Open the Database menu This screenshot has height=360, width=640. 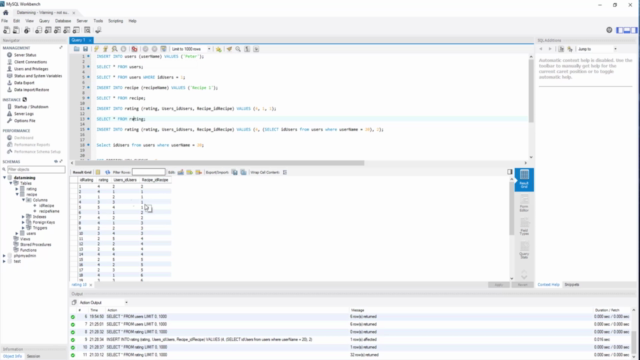point(63,21)
